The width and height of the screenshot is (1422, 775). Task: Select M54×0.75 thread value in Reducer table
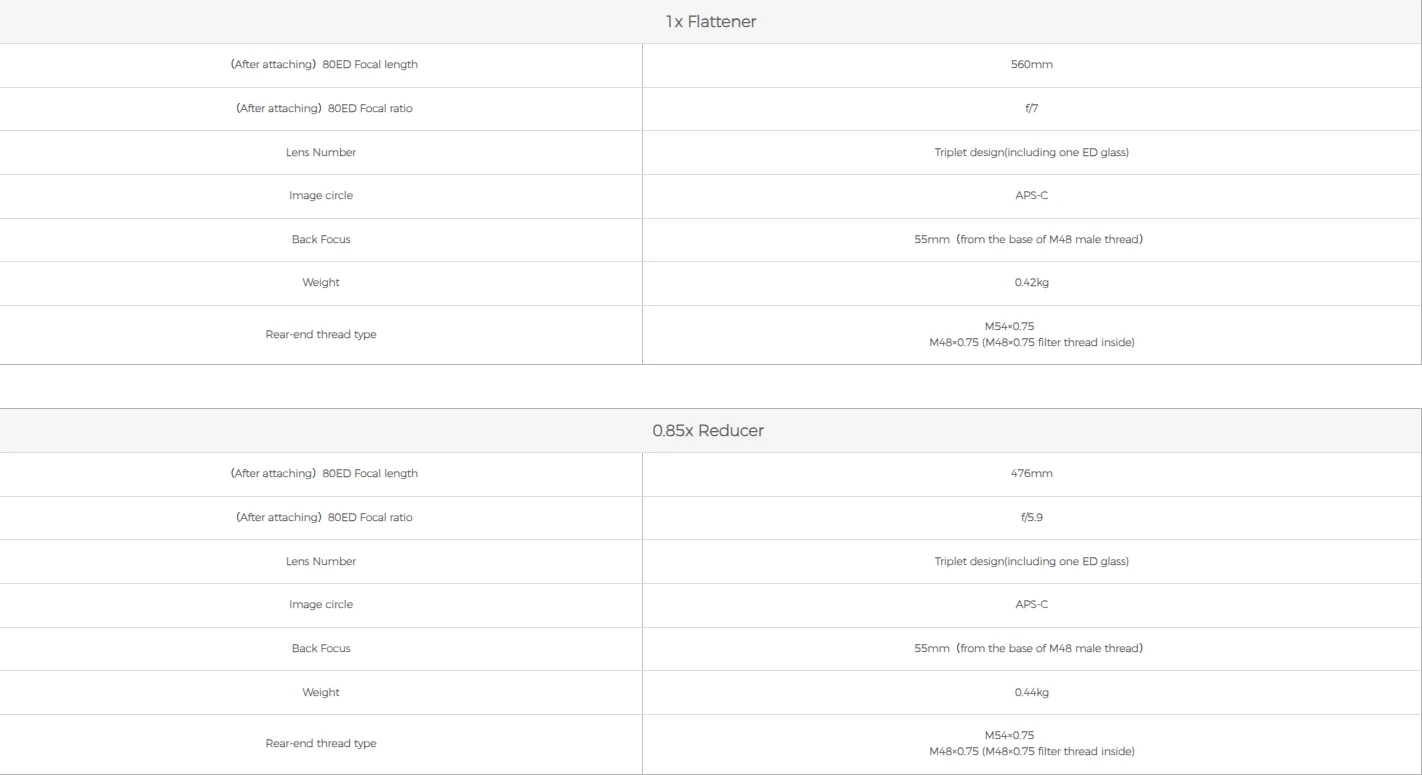pos(1009,736)
